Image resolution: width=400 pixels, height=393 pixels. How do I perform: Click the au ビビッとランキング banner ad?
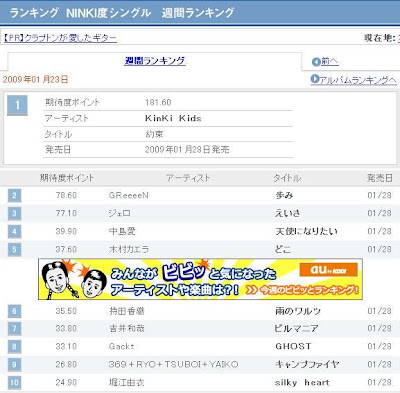click(200, 279)
